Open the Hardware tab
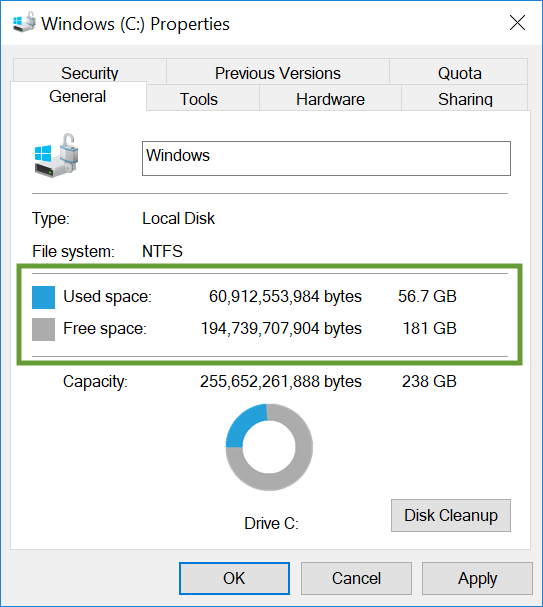 [330, 98]
